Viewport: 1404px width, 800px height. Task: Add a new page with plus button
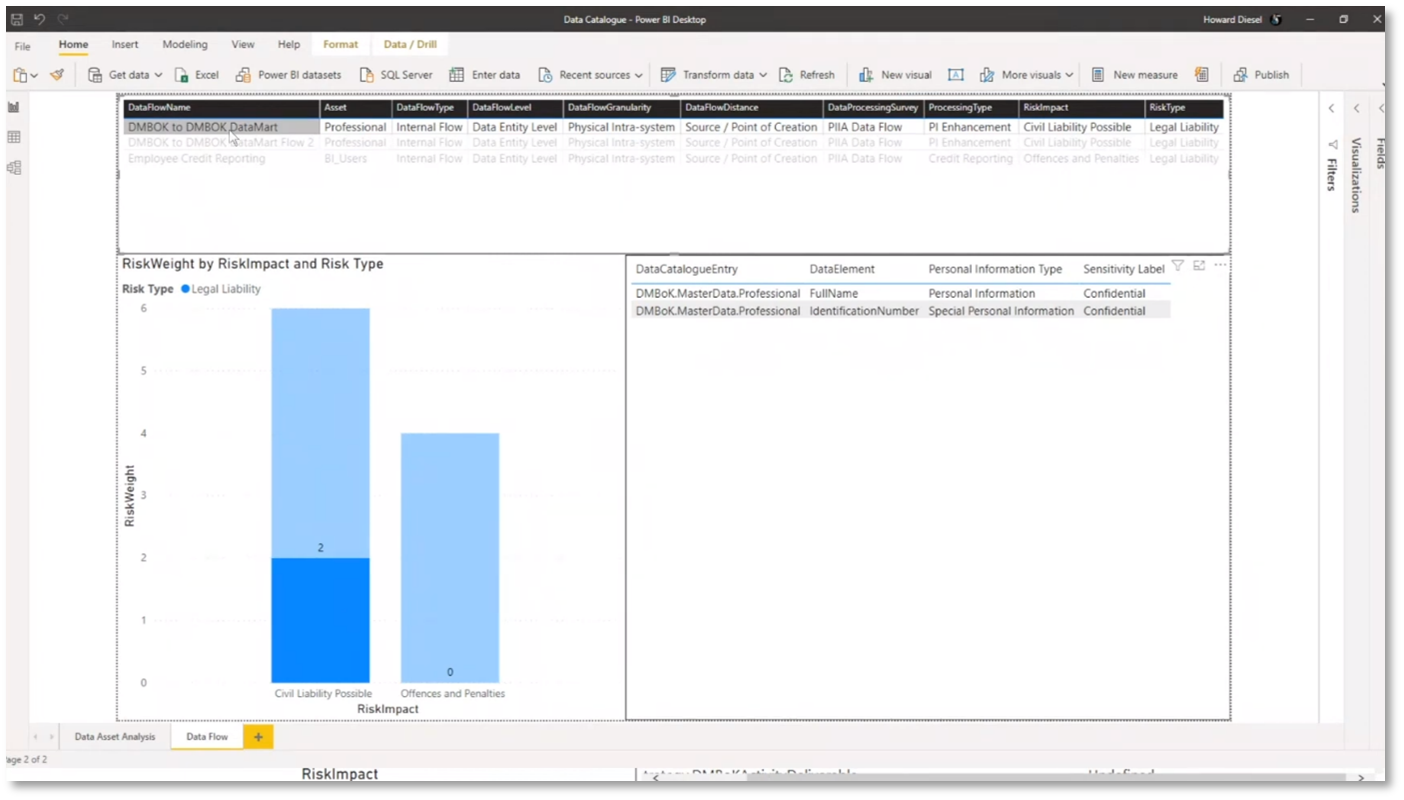(x=258, y=737)
